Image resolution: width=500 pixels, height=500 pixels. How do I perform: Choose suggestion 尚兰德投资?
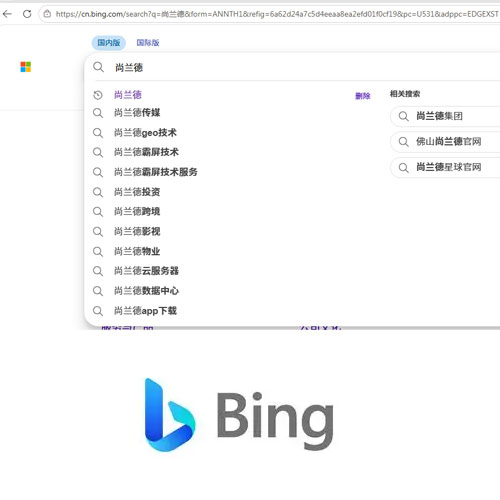click(x=137, y=192)
